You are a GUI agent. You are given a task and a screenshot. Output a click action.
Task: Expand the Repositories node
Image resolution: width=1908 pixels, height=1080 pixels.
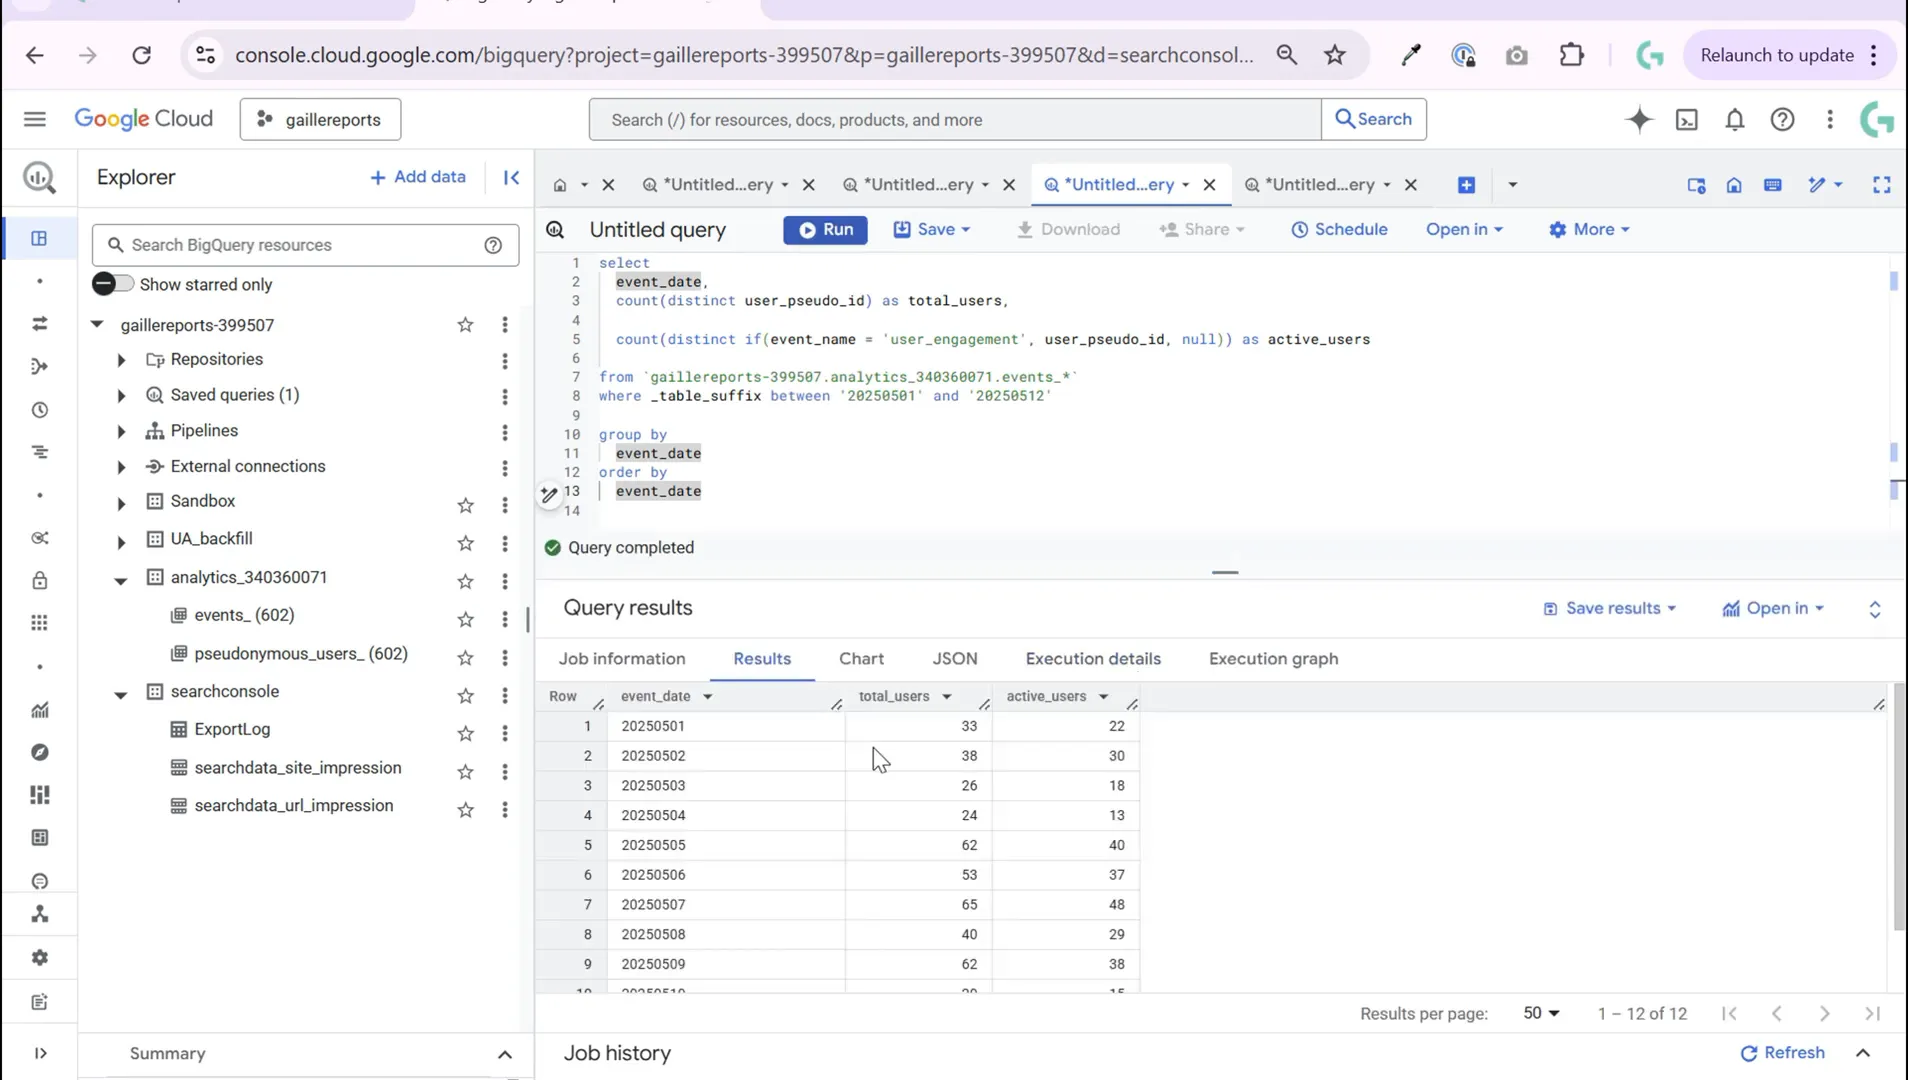click(x=121, y=360)
